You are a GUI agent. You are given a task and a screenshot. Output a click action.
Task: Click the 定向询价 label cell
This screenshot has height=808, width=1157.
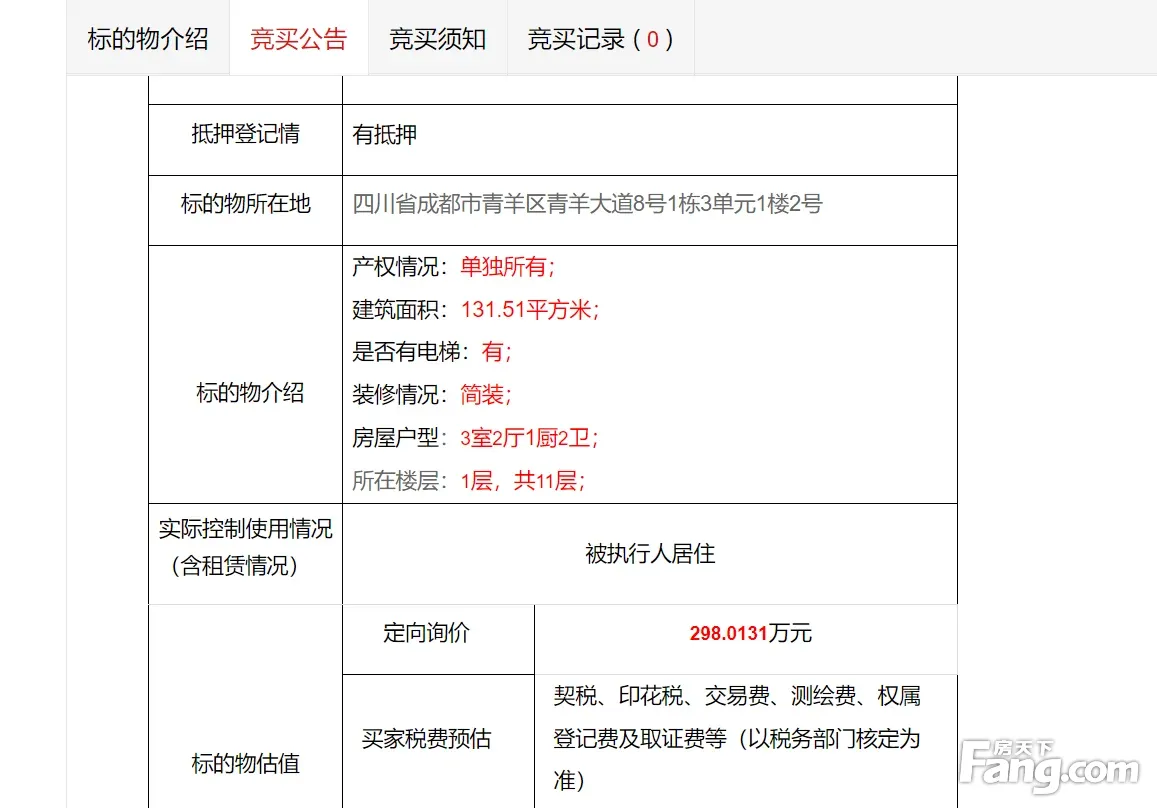pos(426,633)
